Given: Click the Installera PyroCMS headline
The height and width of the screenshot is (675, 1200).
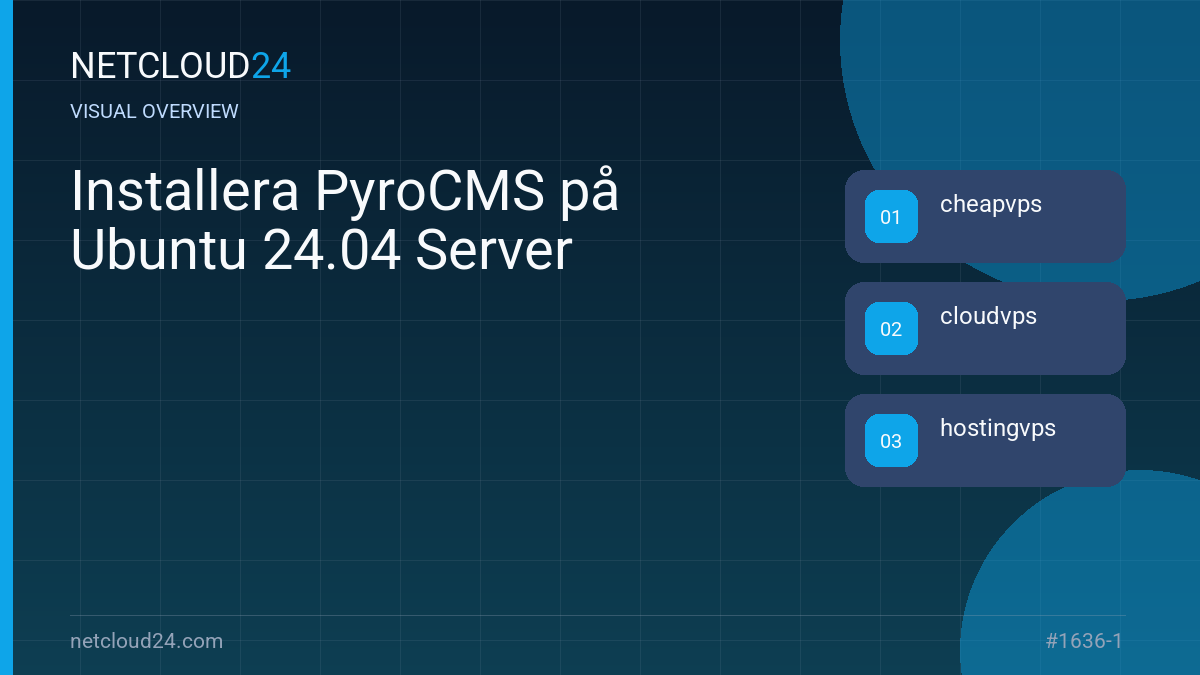Looking at the screenshot, I should (x=345, y=222).
